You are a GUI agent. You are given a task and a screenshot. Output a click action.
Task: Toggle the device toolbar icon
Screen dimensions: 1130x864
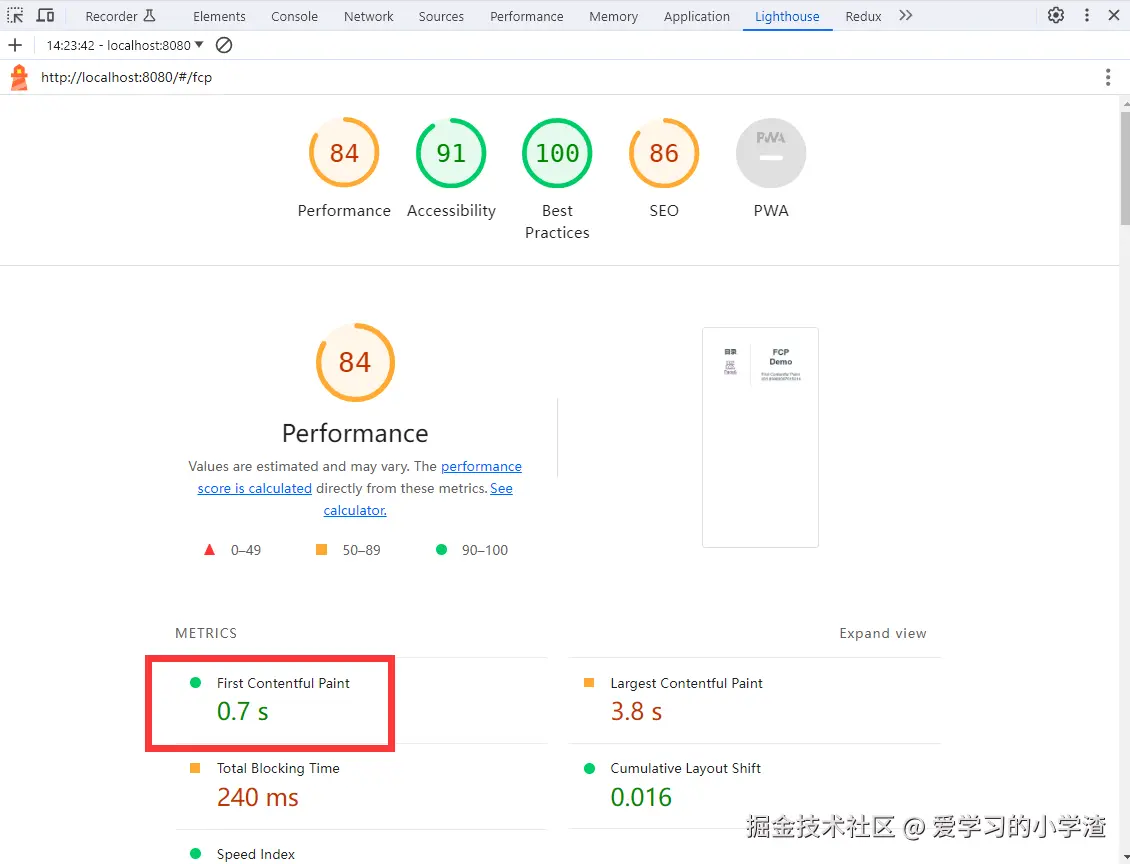(x=45, y=15)
